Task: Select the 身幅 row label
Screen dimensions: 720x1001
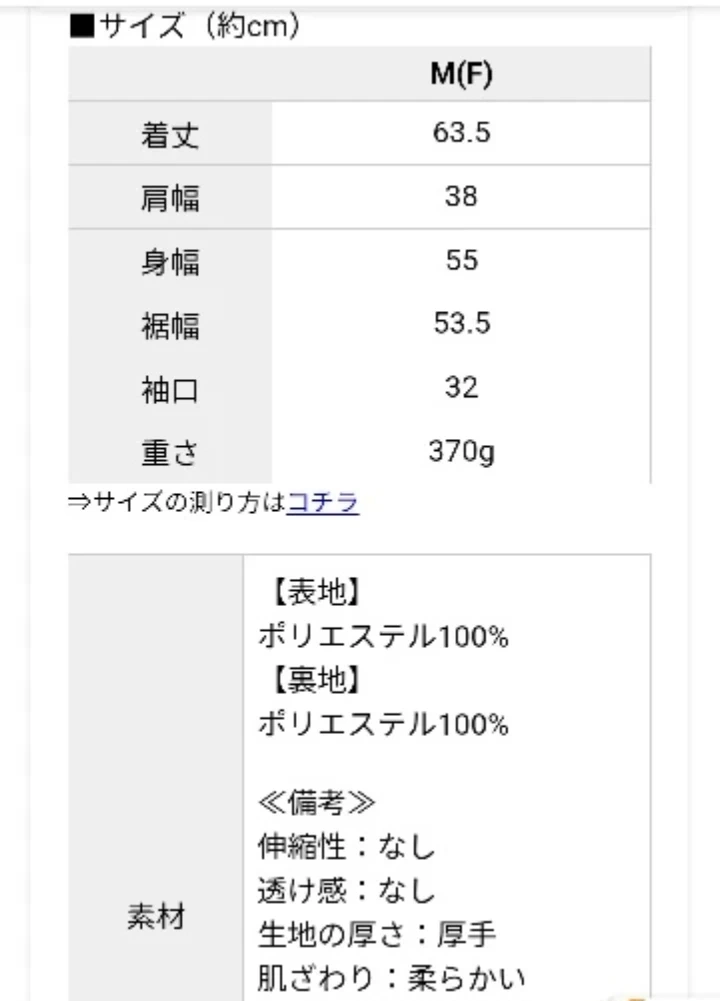Action: [x=170, y=262]
